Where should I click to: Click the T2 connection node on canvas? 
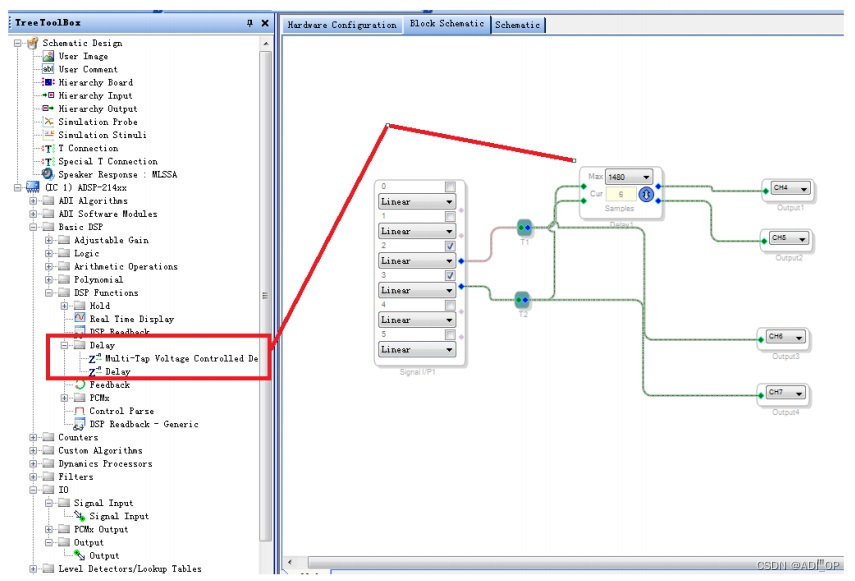(x=522, y=299)
